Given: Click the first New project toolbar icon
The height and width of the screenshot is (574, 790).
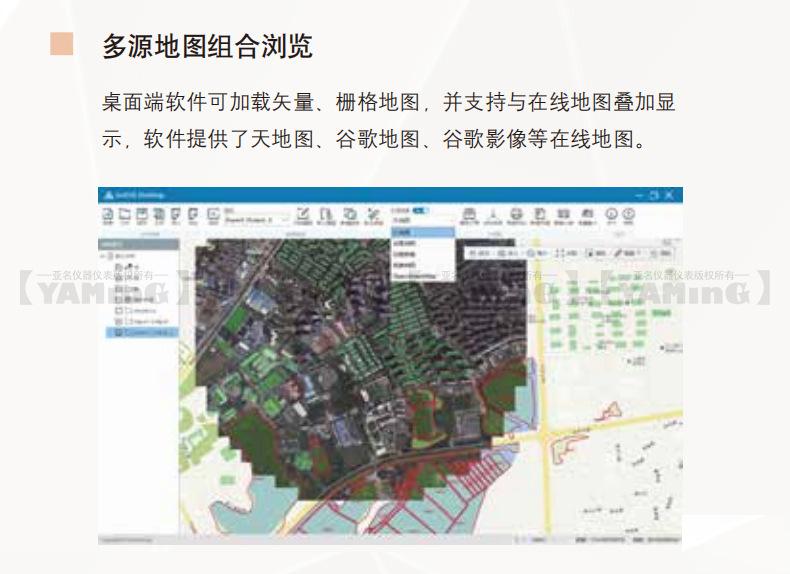Looking at the screenshot, I should click(x=108, y=214).
